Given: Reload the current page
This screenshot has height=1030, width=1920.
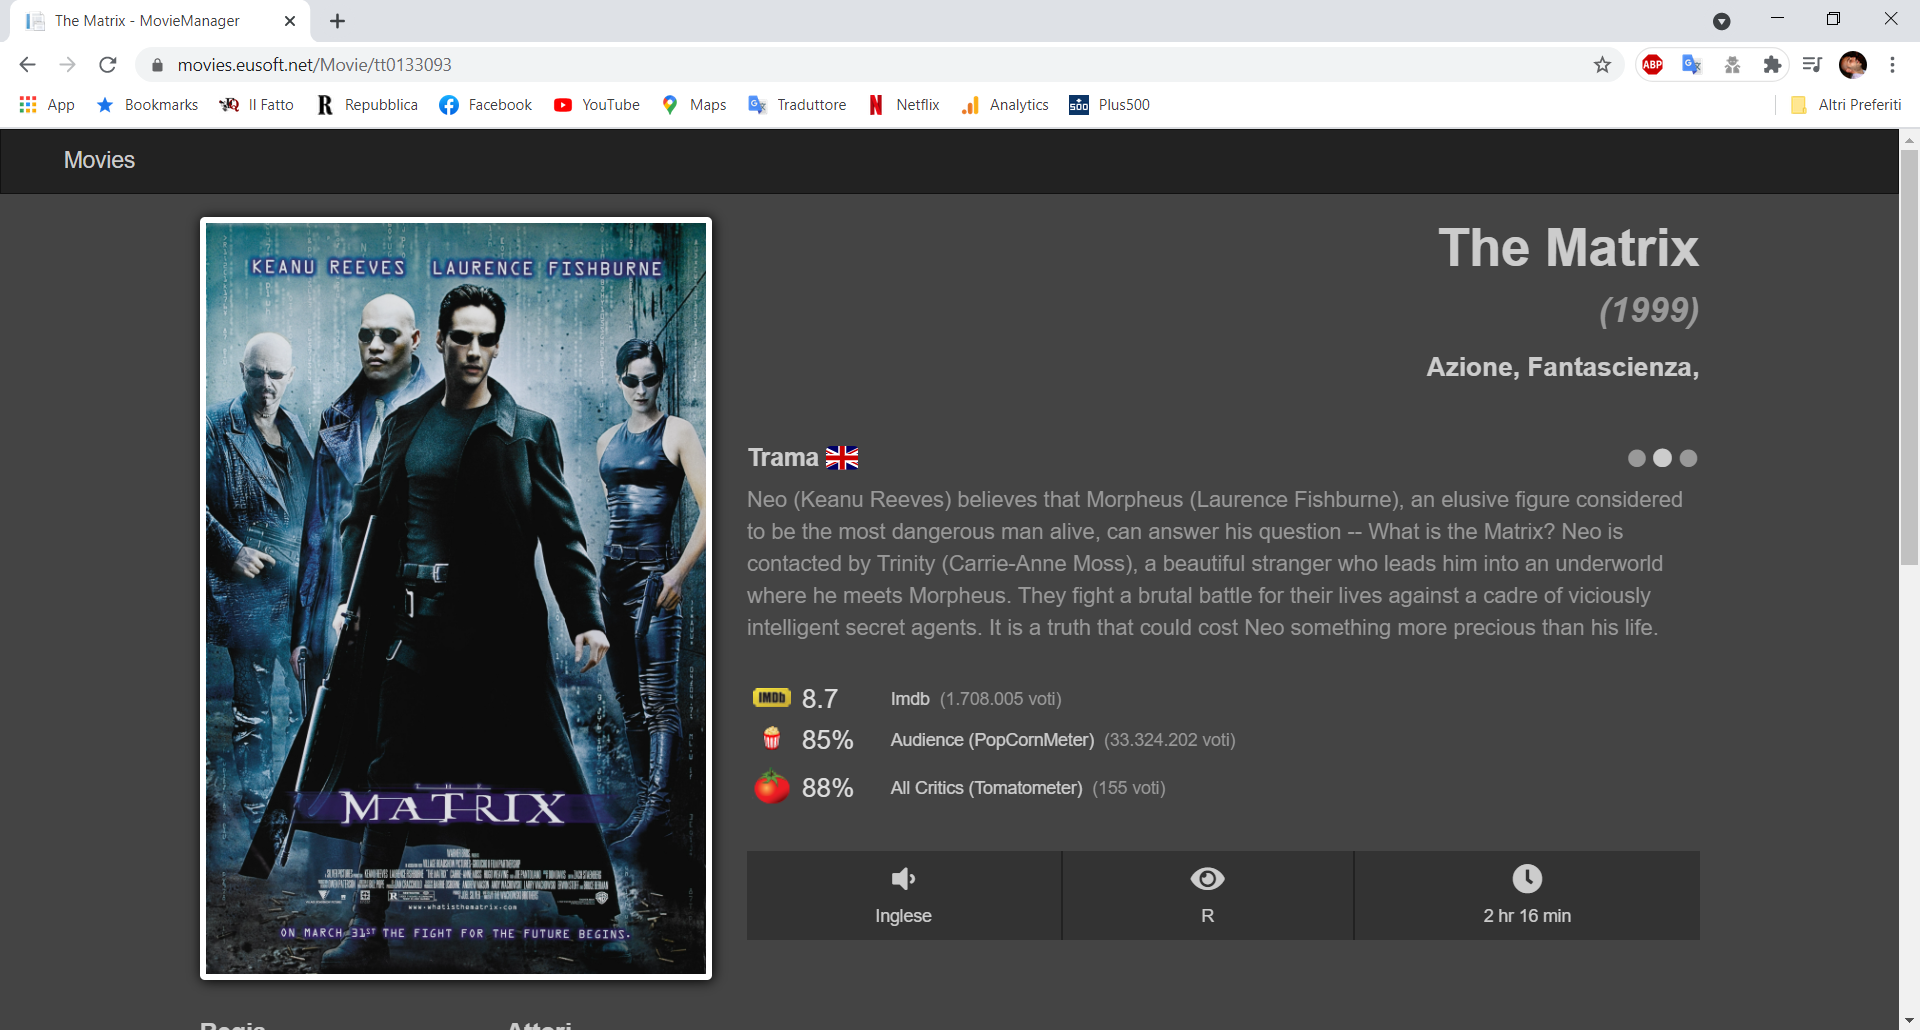Looking at the screenshot, I should point(108,65).
